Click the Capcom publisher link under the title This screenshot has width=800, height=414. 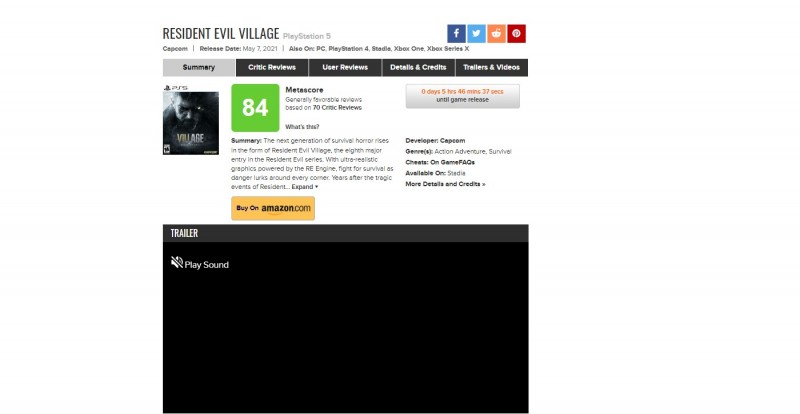click(x=176, y=48)
